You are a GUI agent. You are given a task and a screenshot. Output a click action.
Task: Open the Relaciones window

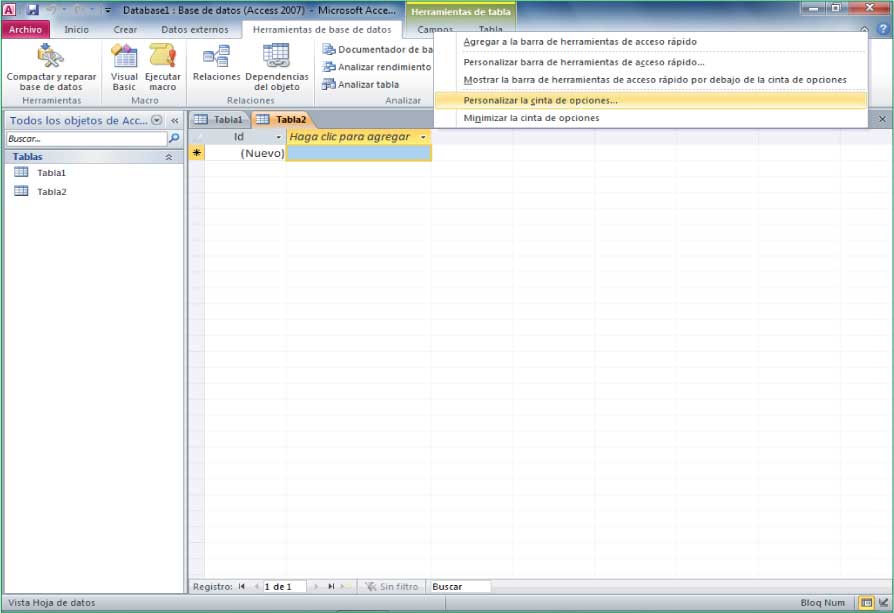click(216, 63)
